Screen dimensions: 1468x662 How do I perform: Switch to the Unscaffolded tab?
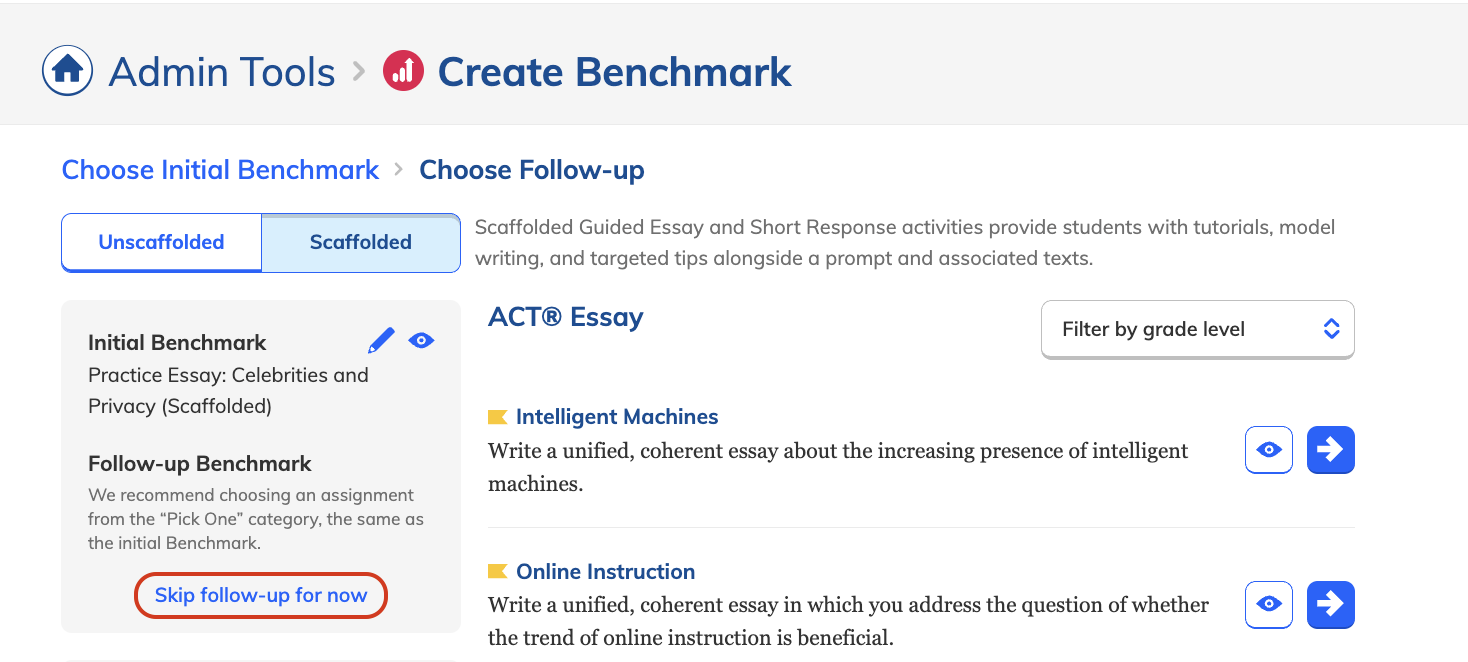tap(161, 242)
